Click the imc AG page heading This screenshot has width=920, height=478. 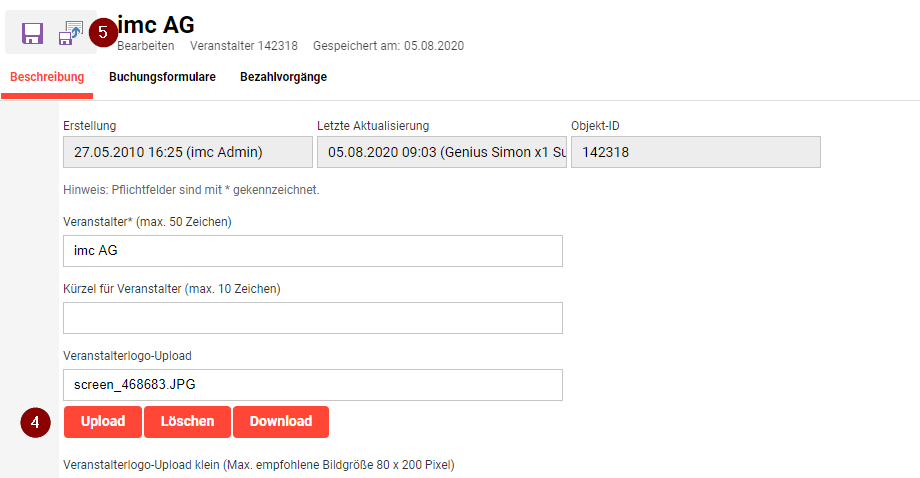(x=156, y=25)
